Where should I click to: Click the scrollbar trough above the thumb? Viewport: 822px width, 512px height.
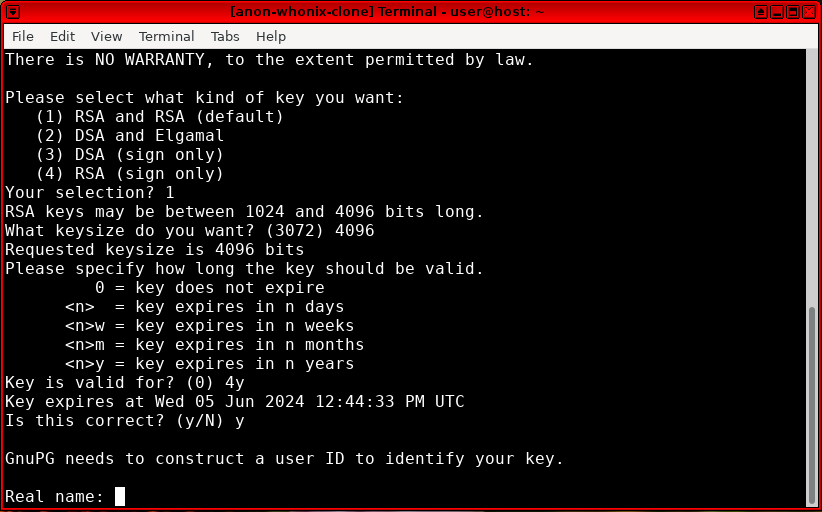click(x=810, y=180)
